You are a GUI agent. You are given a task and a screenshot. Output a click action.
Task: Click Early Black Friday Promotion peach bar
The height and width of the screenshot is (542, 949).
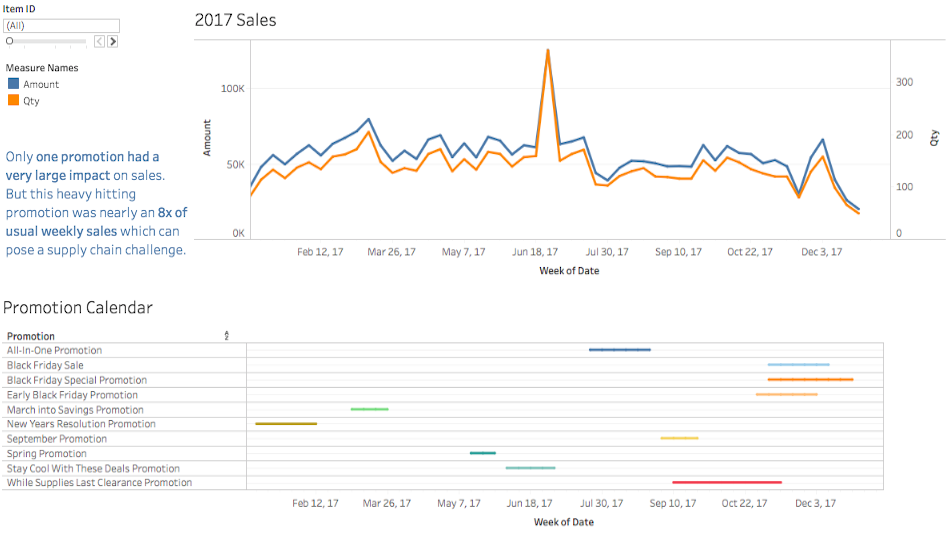787,394
